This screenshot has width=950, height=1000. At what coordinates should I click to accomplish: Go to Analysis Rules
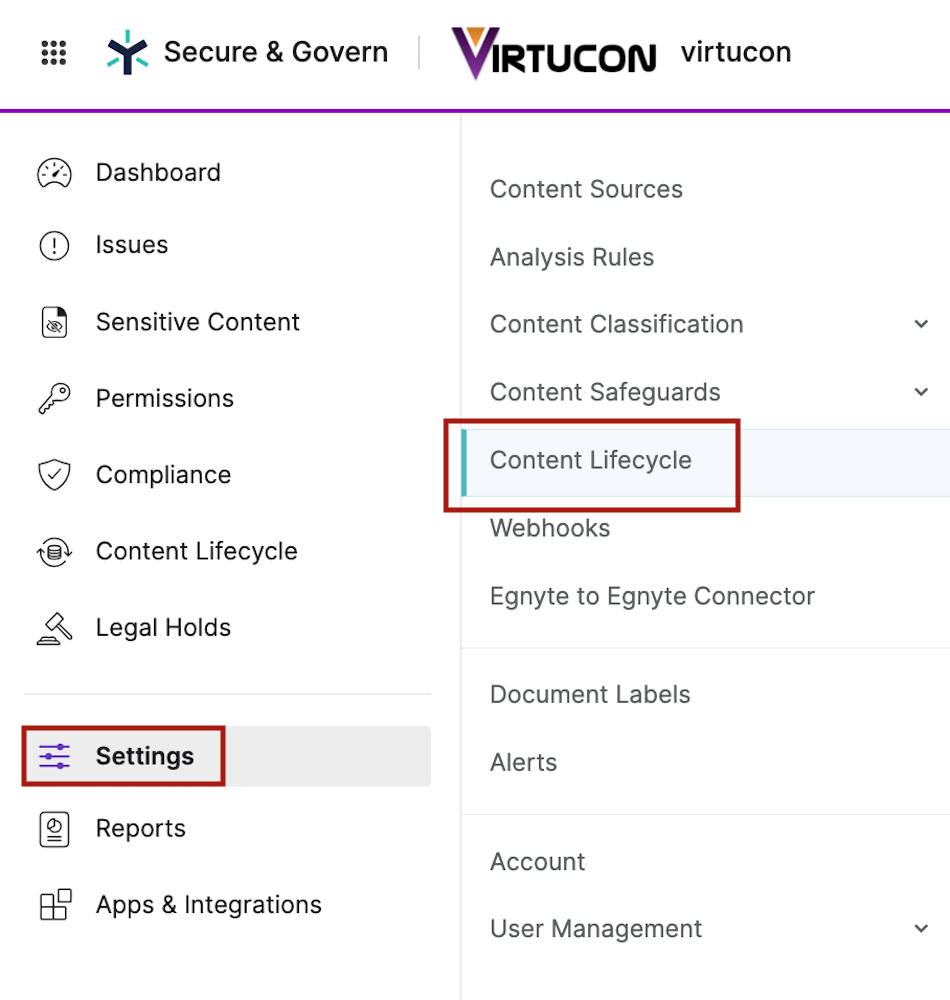pos(572,257)
